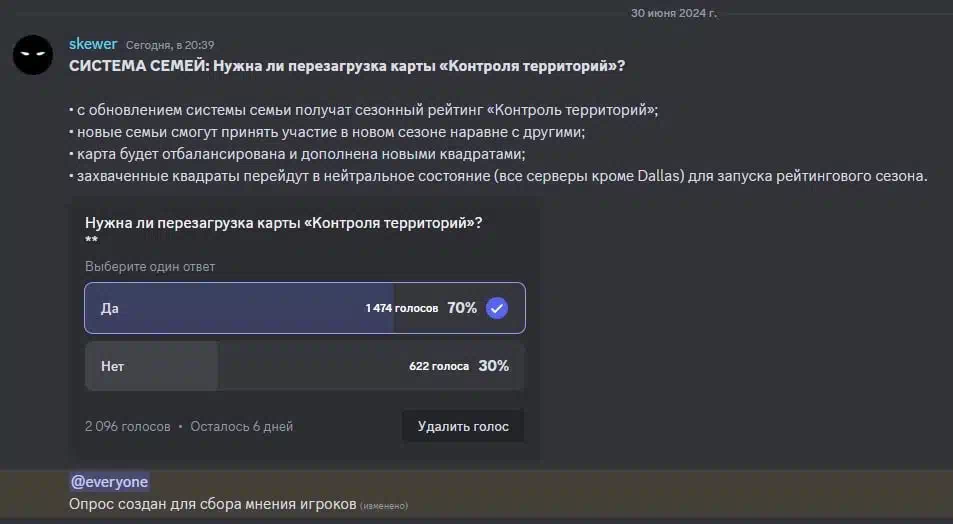
Task: Click the 30 июня 2024 г. date divider
Action: click(x=673, y=13)
